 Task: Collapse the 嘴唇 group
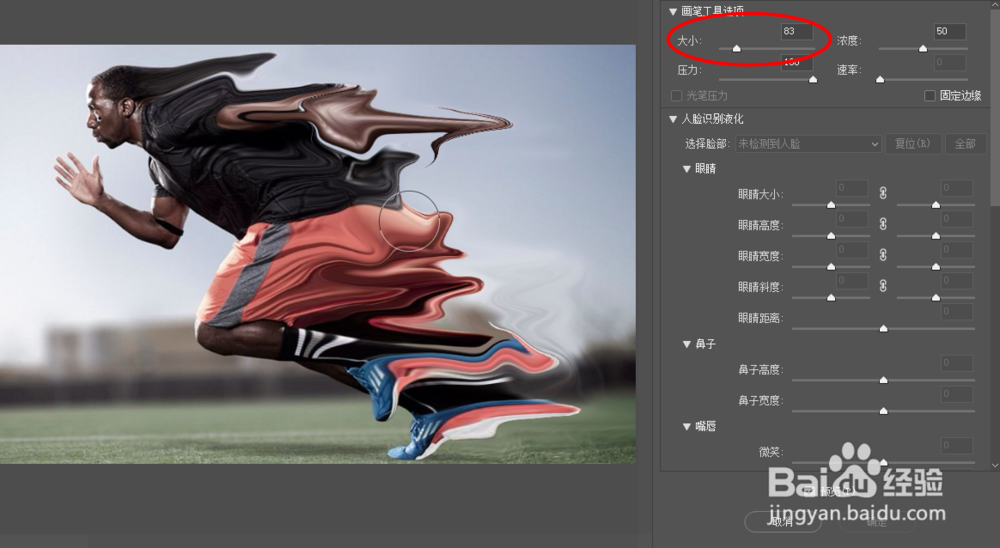point(687,427)
